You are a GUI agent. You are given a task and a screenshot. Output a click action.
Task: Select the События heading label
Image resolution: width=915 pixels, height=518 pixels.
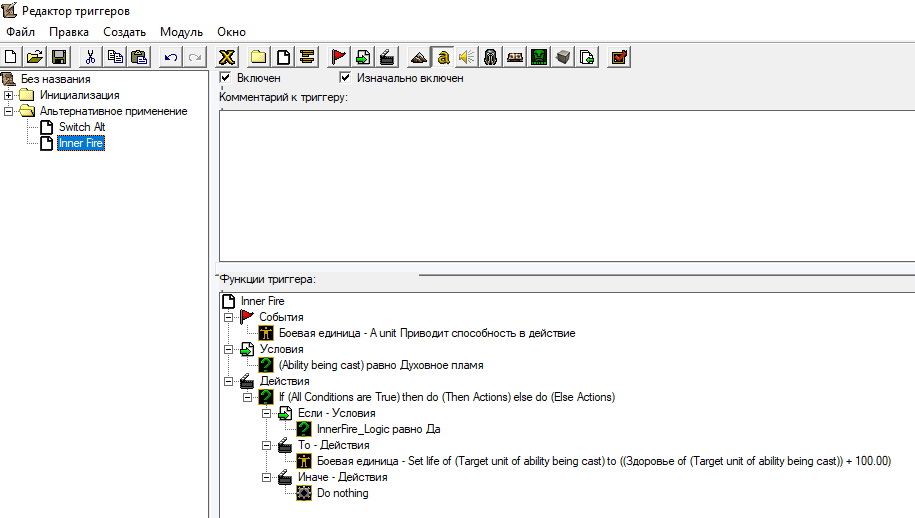(x=281, y=317)
